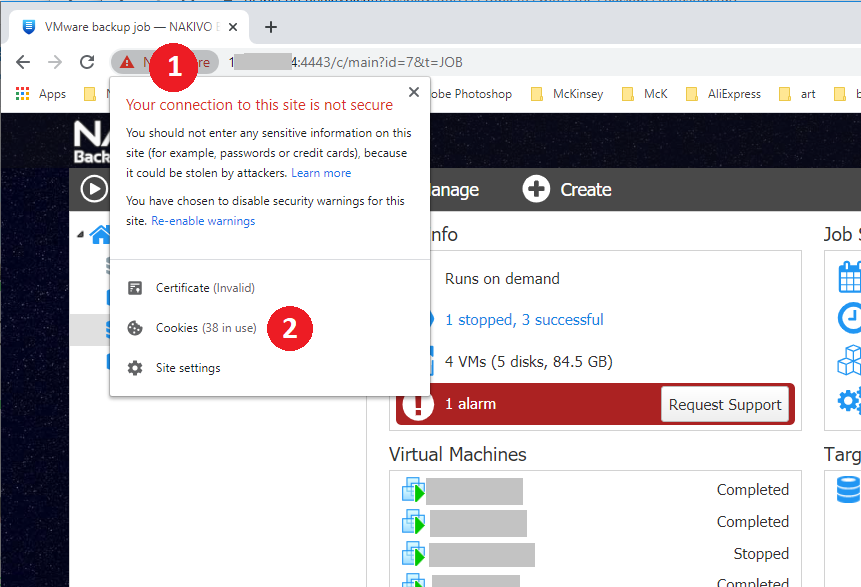The width and height of the screenshot is (861, 587).
Task: Open Site settings
Action: 187,368
